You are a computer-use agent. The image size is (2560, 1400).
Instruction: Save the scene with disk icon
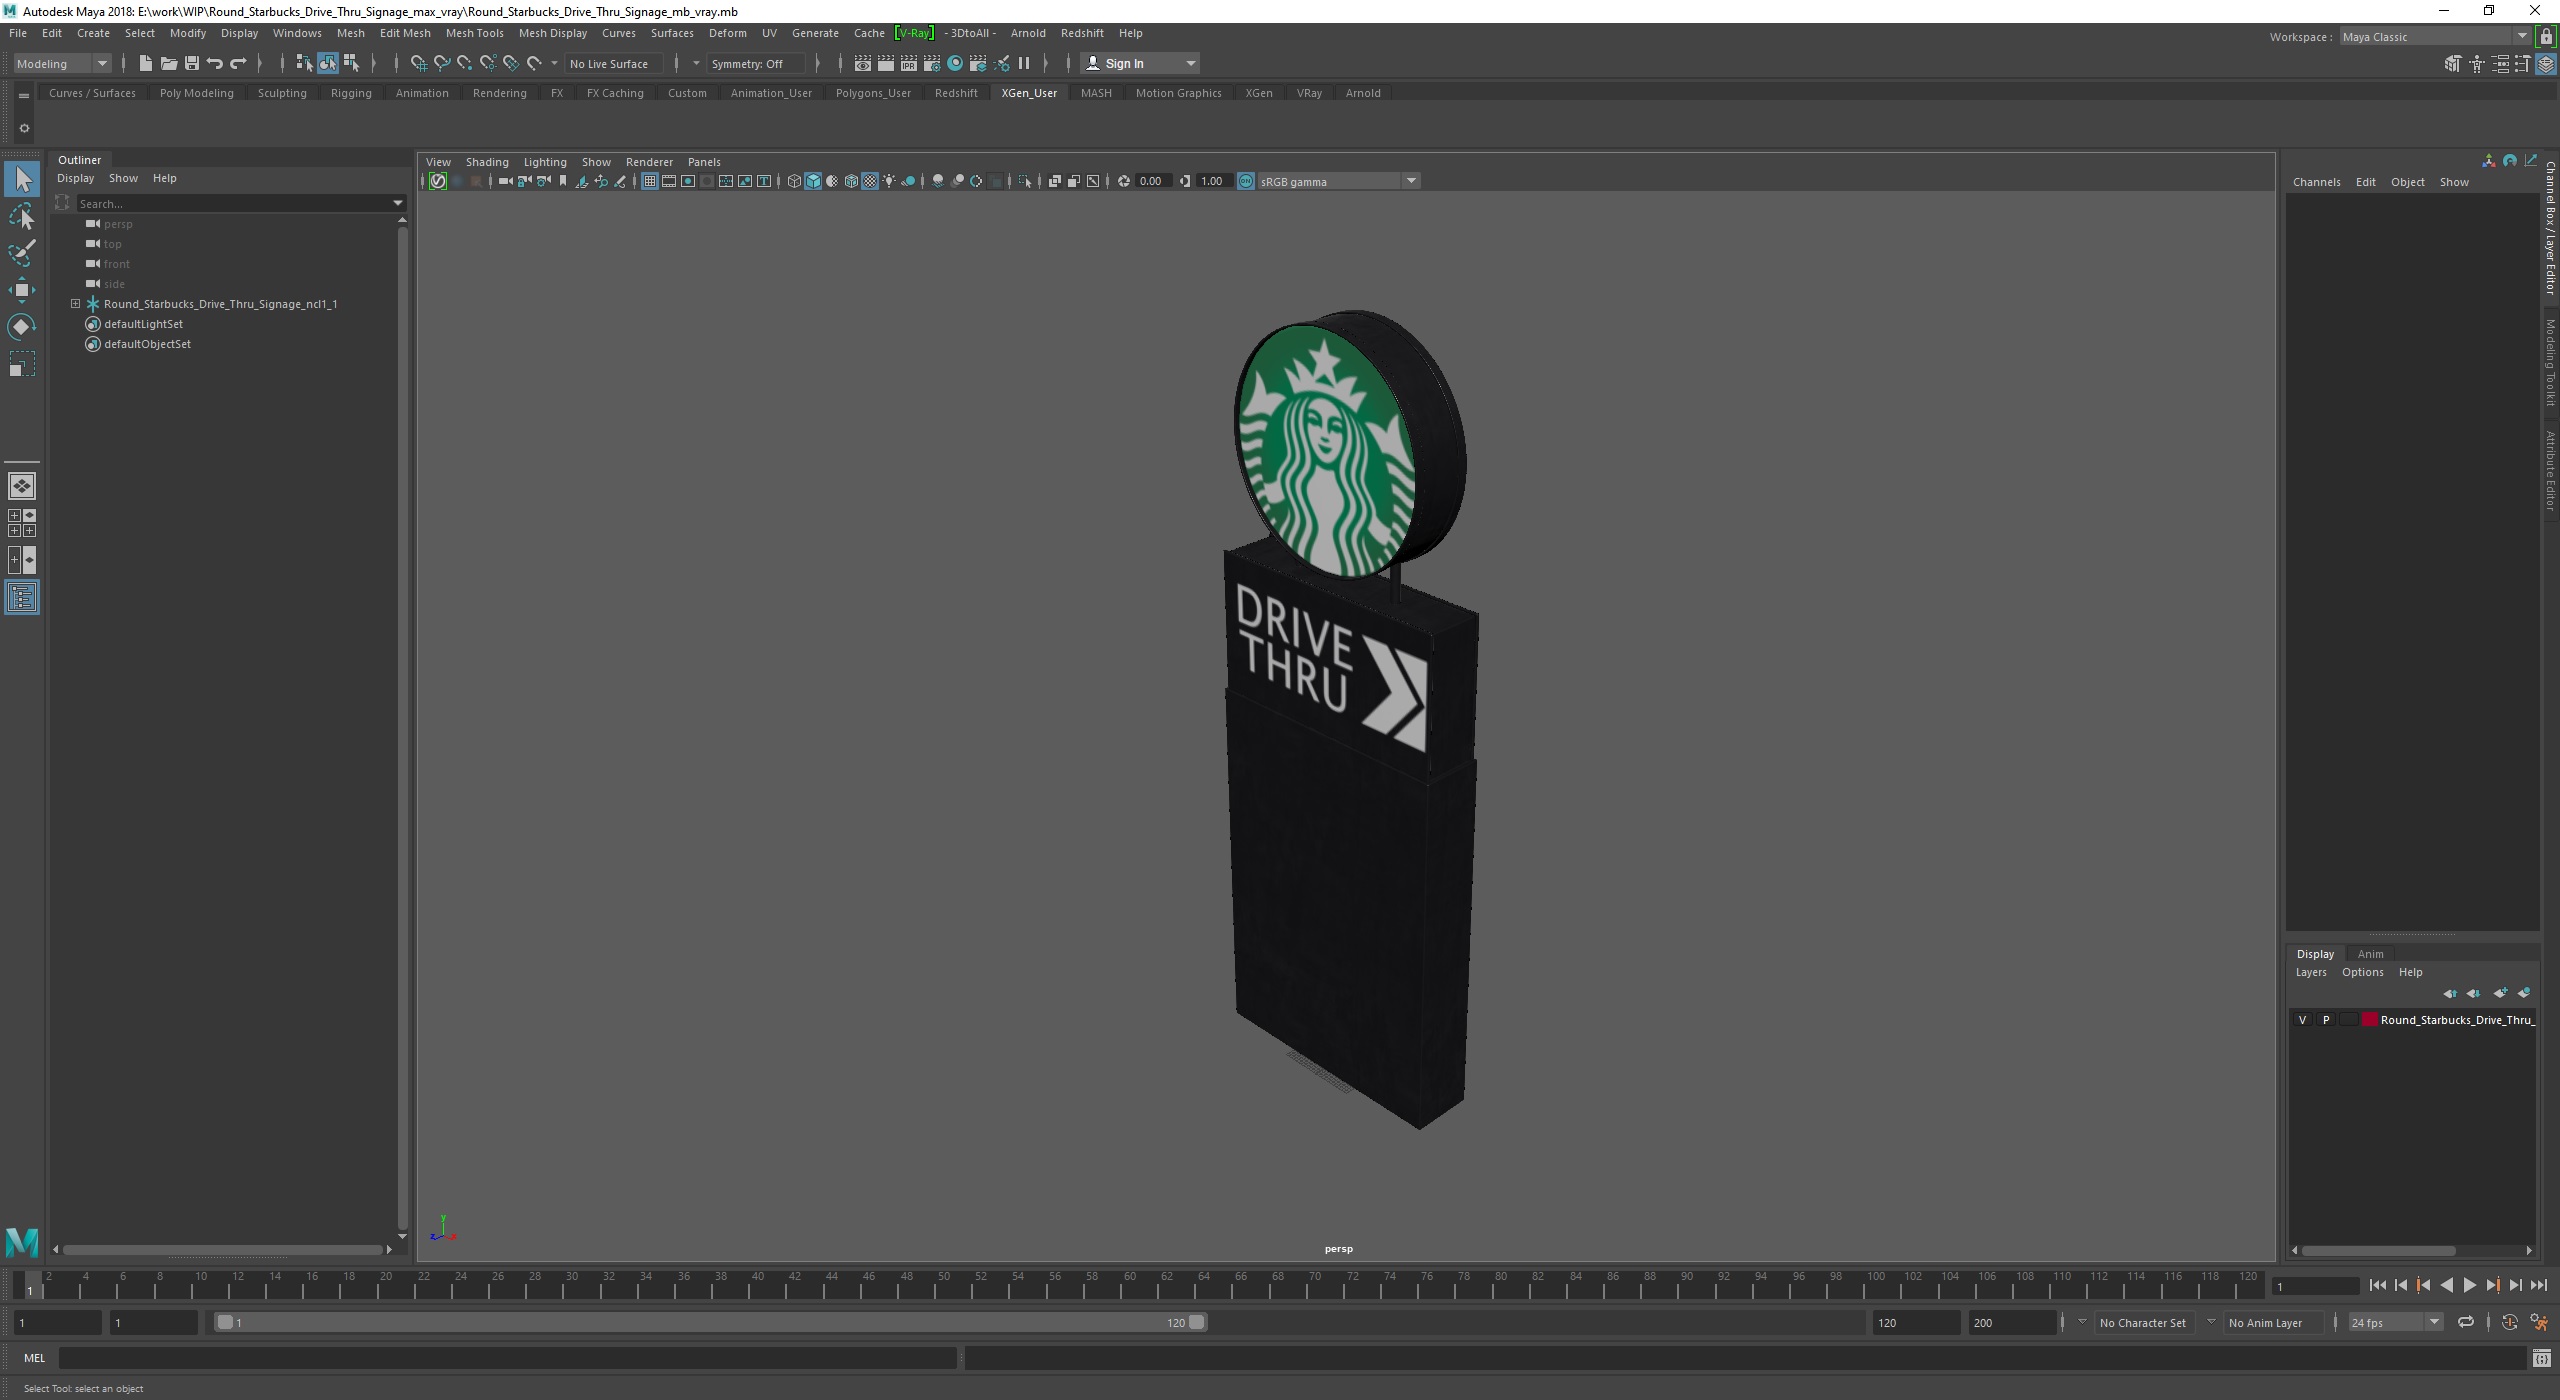click(191, 63)
